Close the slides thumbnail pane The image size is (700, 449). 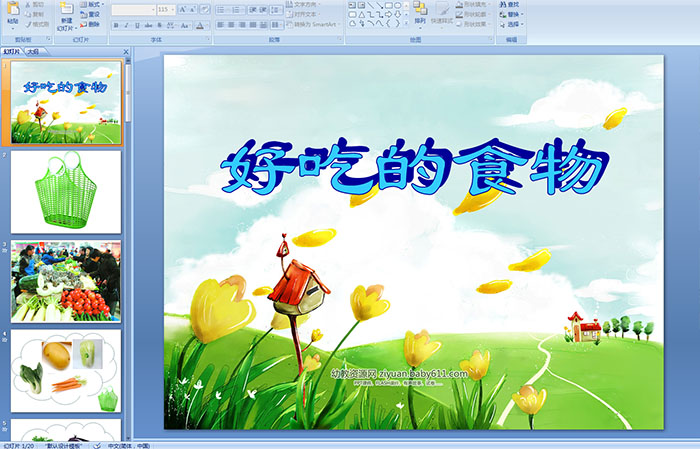point(126,52)
